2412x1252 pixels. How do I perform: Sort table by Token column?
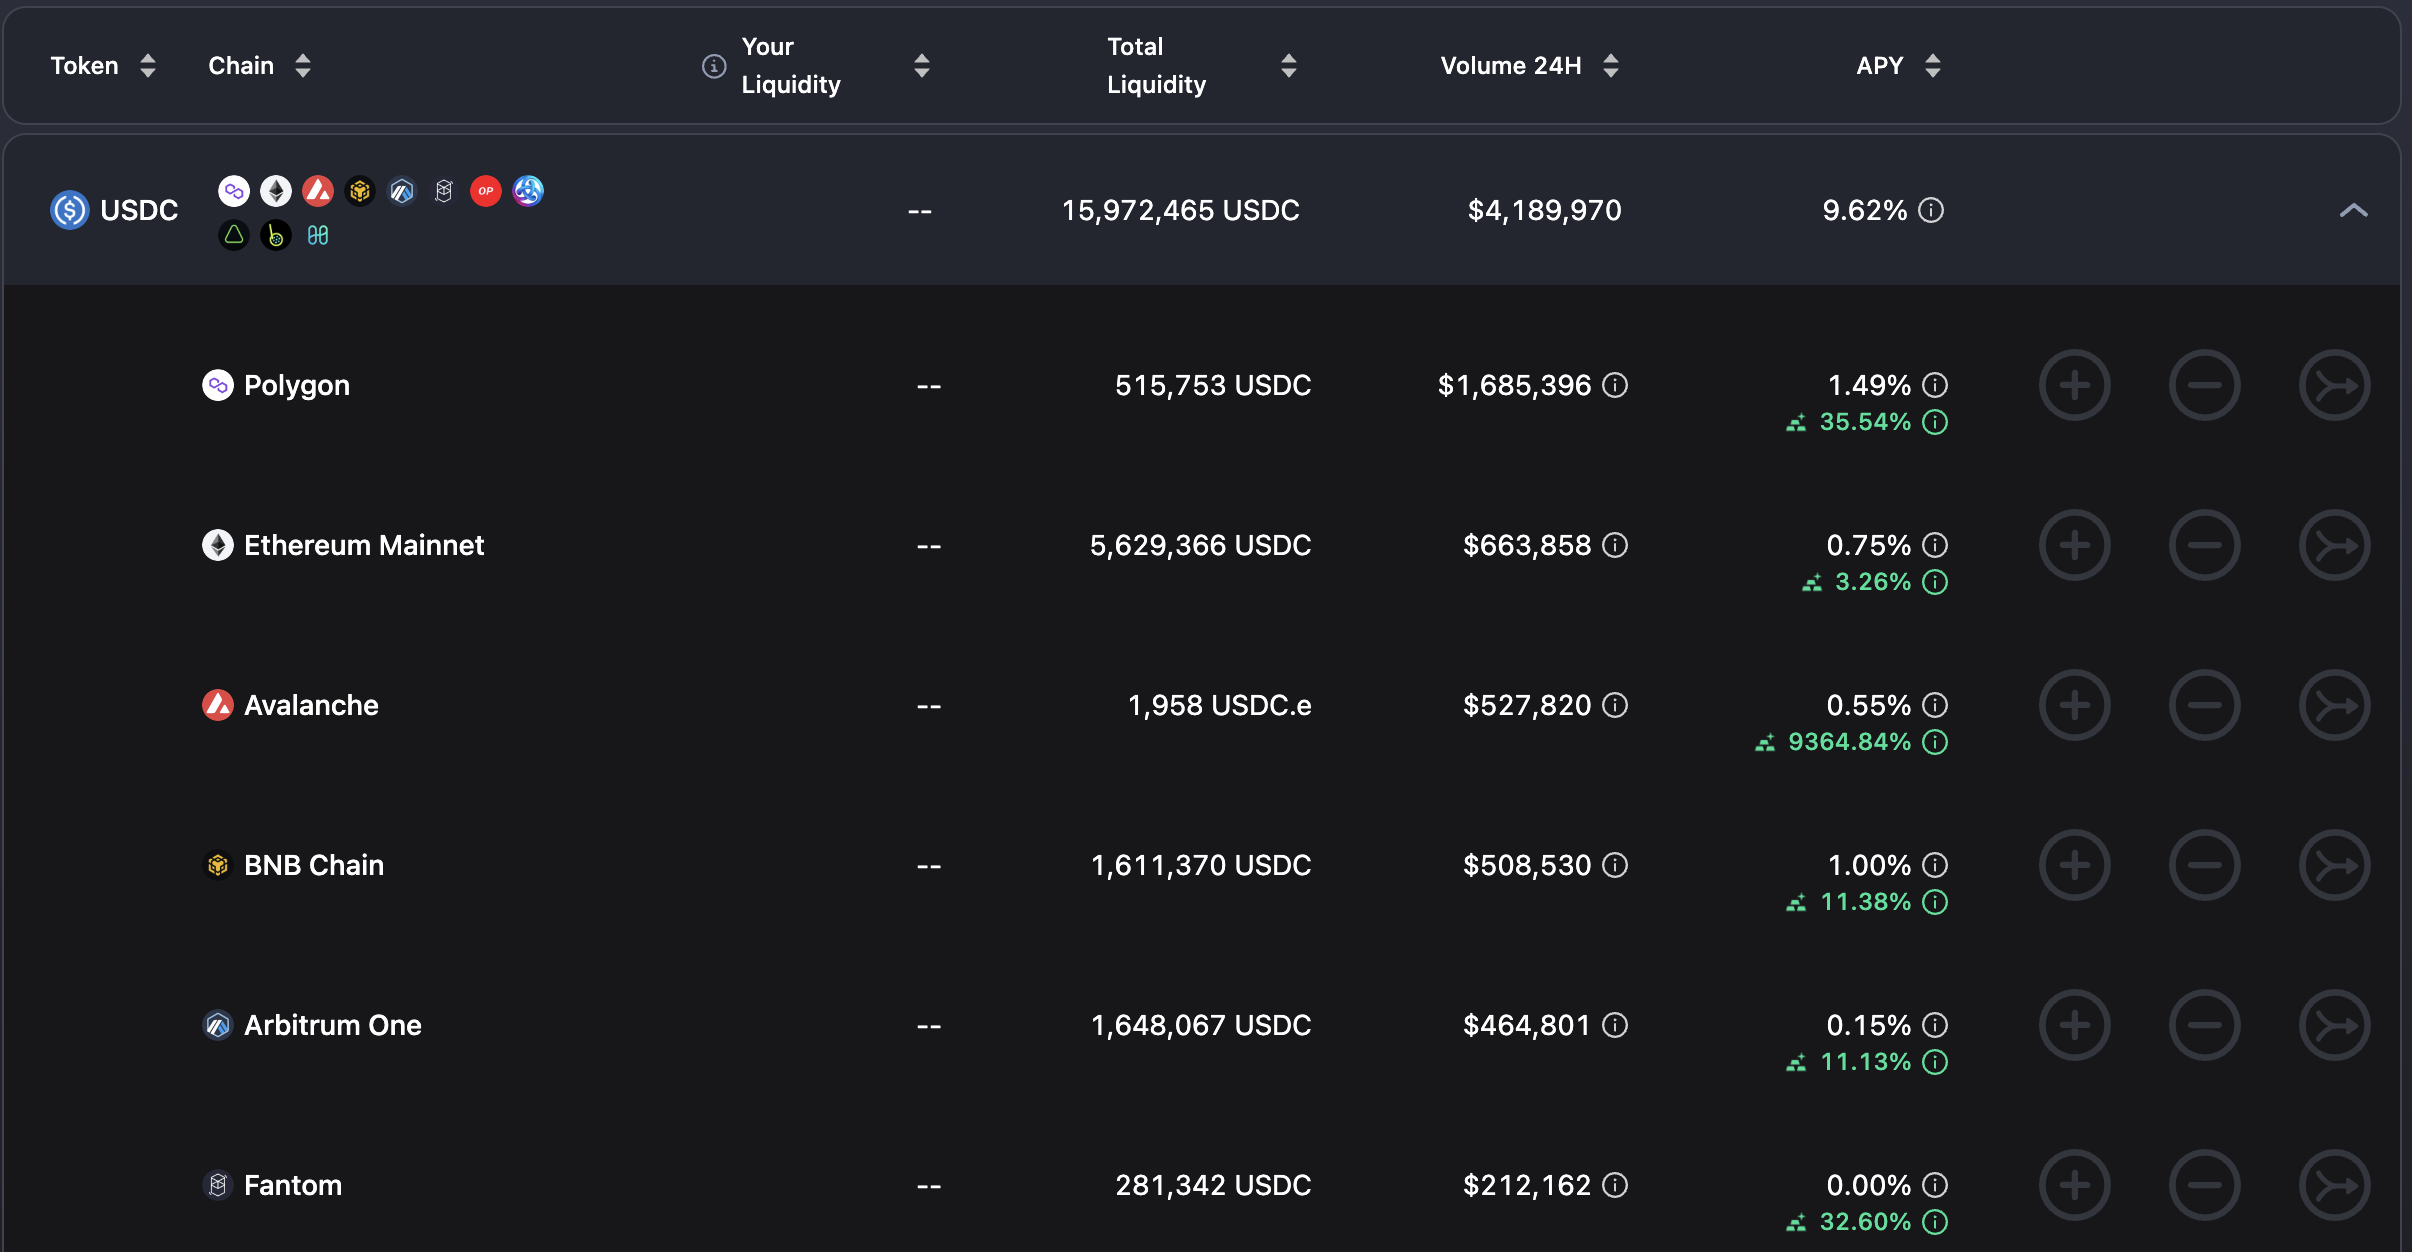click(148, 66)
